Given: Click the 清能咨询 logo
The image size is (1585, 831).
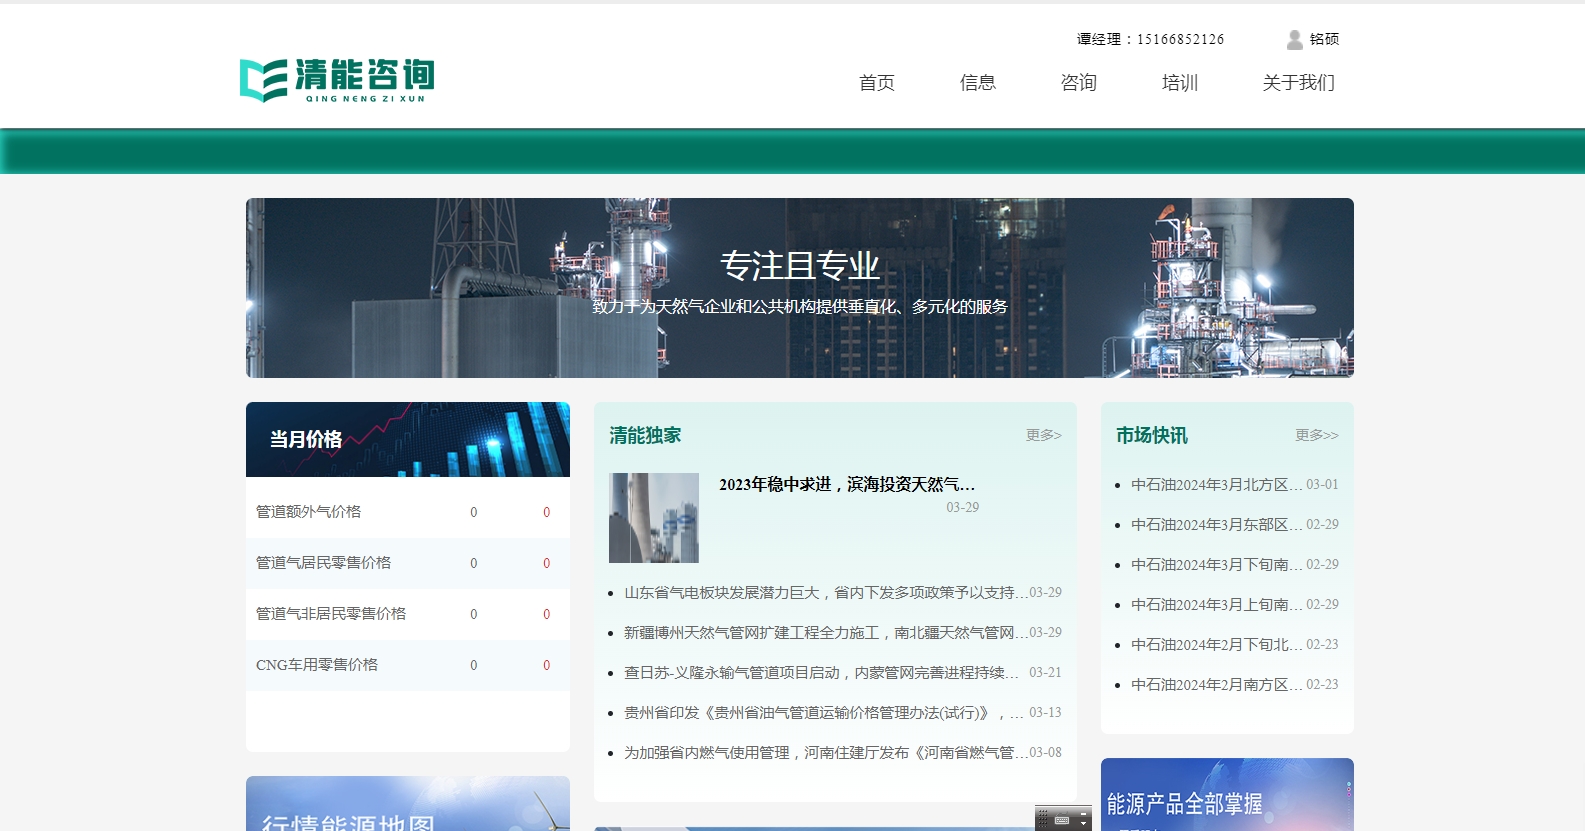Looking at the screenshot, I should pyautogui.click(x=337, y=80).
